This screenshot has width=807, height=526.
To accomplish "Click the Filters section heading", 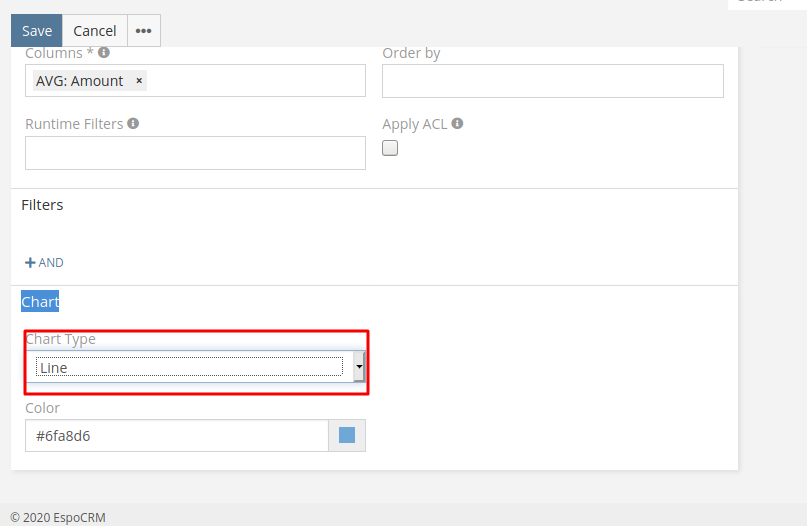I will tap(42, 205).
